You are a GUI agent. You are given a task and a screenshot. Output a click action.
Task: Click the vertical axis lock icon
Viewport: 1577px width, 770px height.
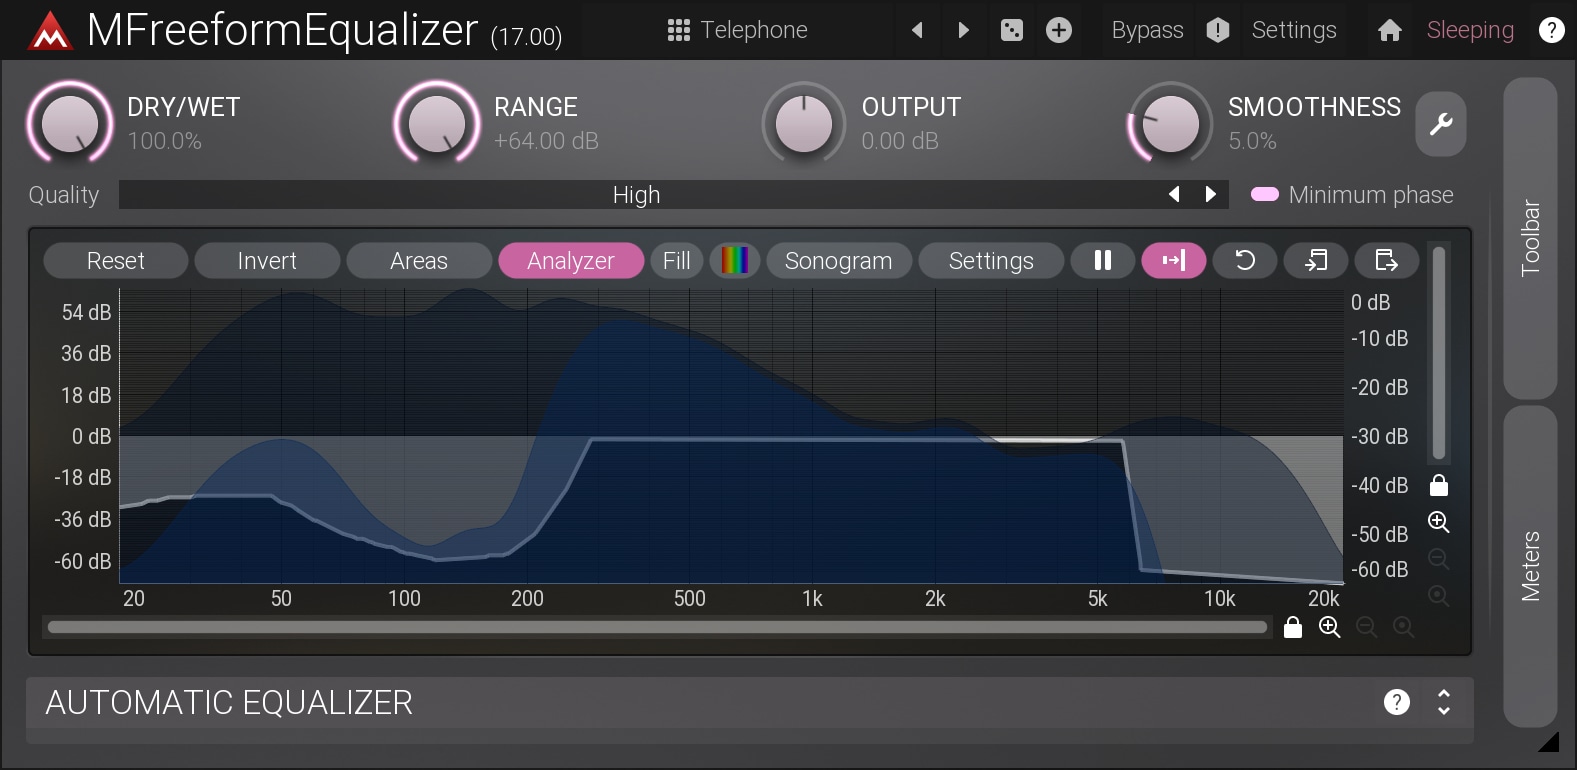[x=1439, y=485]
